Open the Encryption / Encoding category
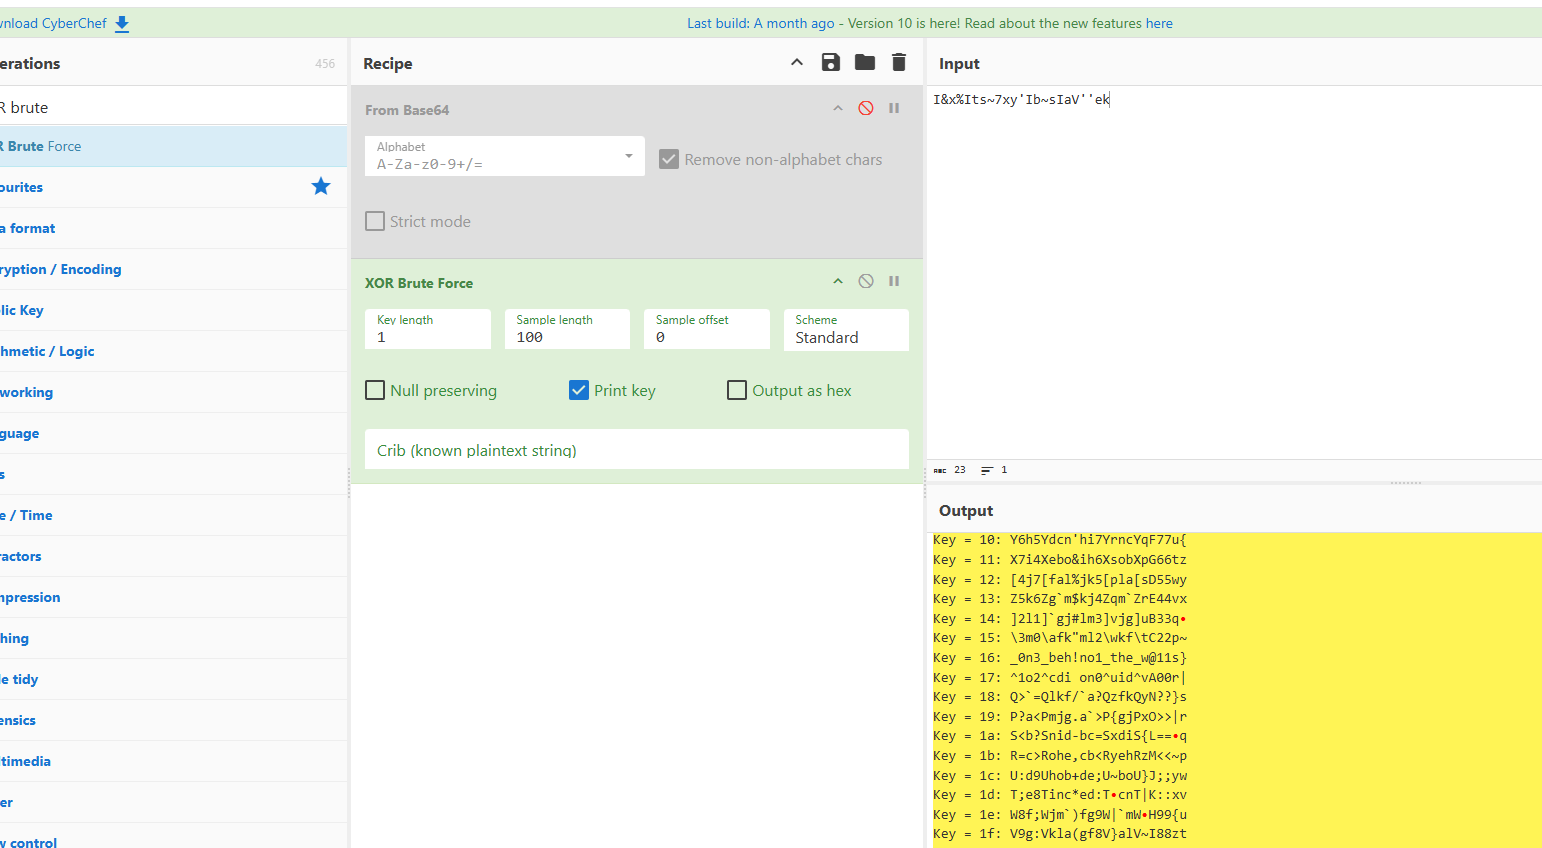Viewport: 1542px width, 848px height. pos(62,269)
